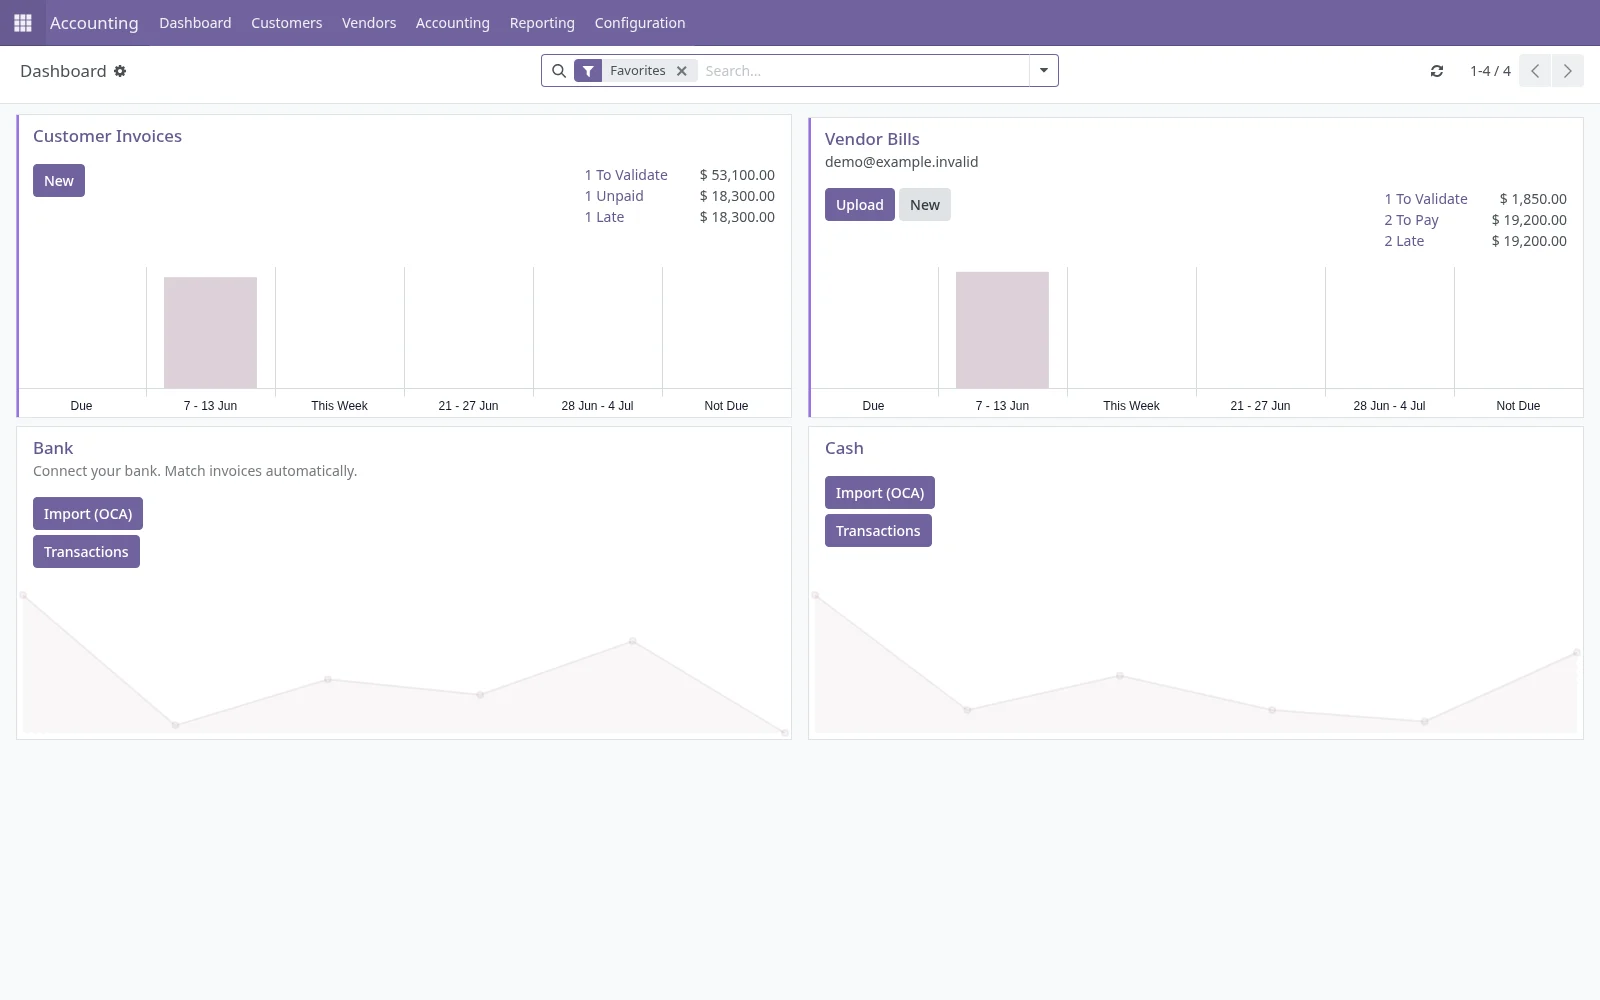Viewport: 1600px width, 1000px height.
Task: Click the $ 53,100.00 amount
Action: (737, 175)
